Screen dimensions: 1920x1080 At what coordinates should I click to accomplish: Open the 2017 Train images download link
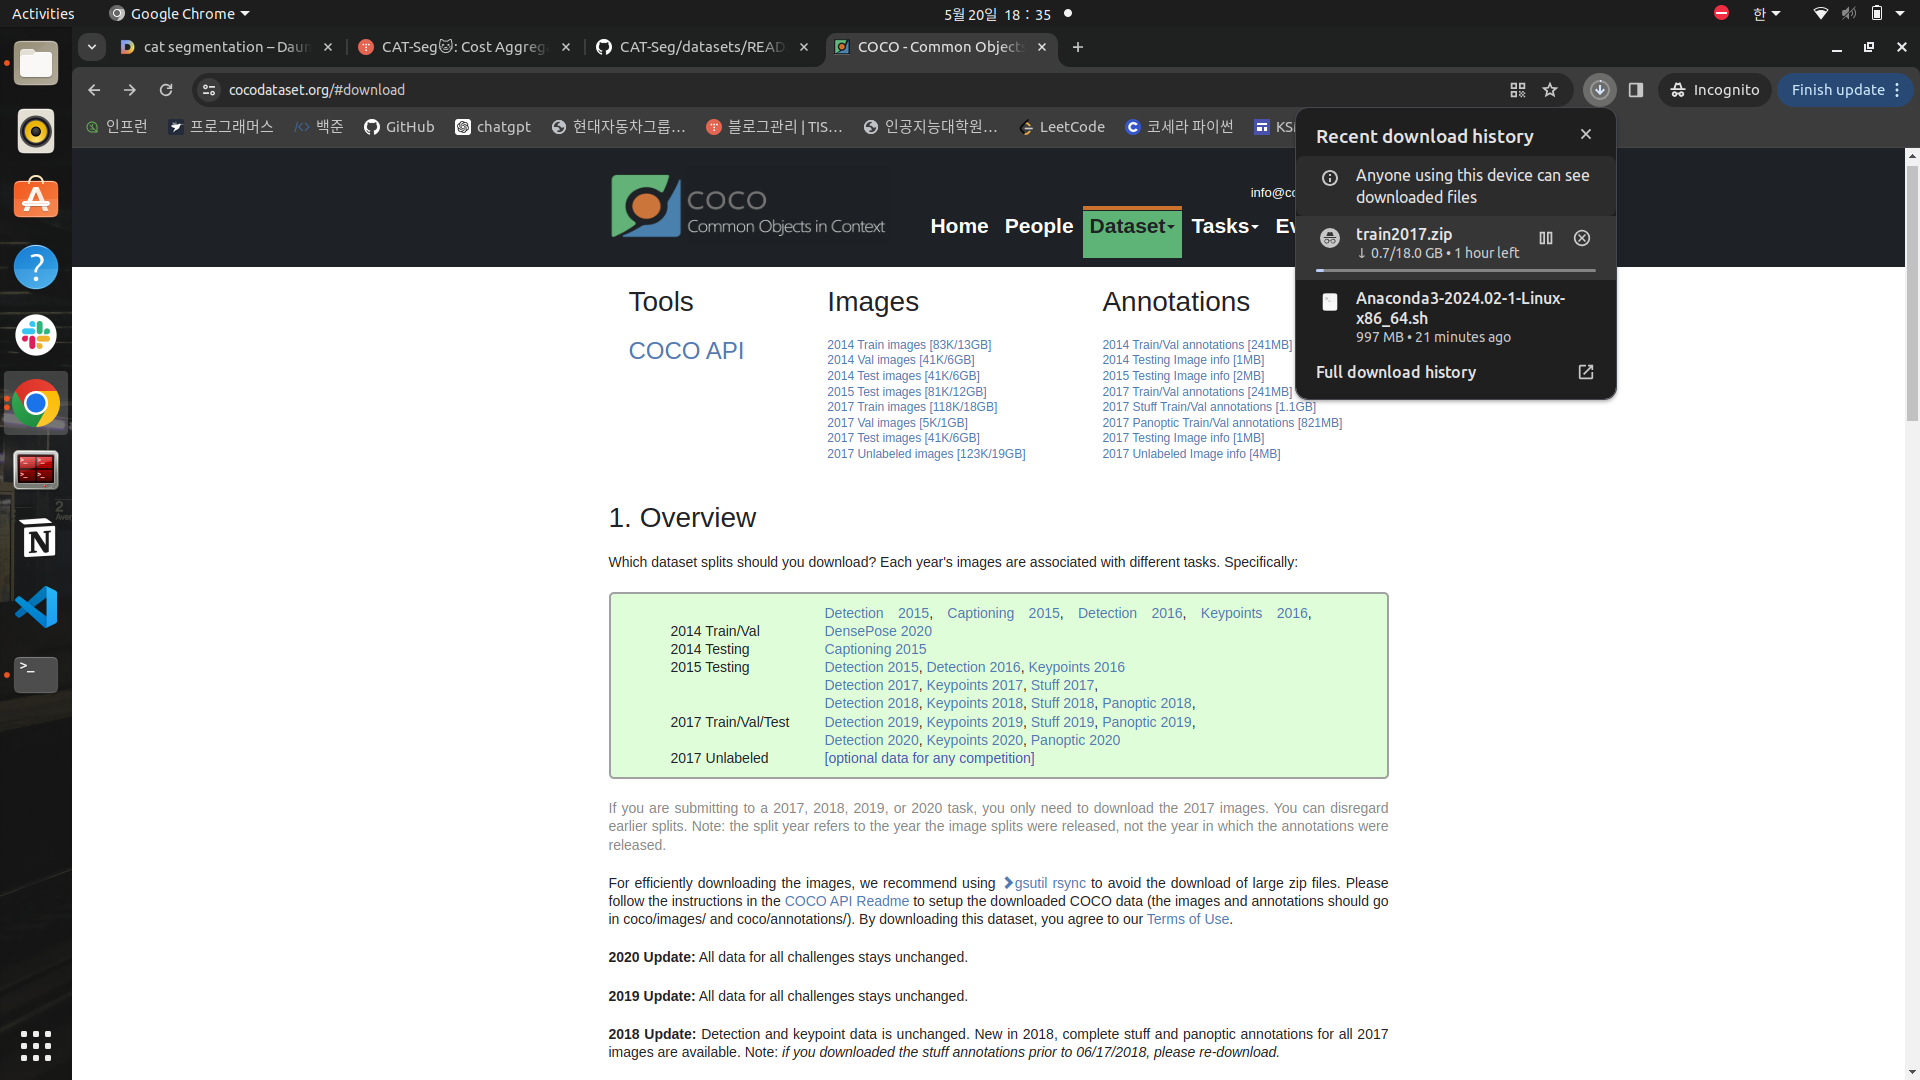[911, 407]
